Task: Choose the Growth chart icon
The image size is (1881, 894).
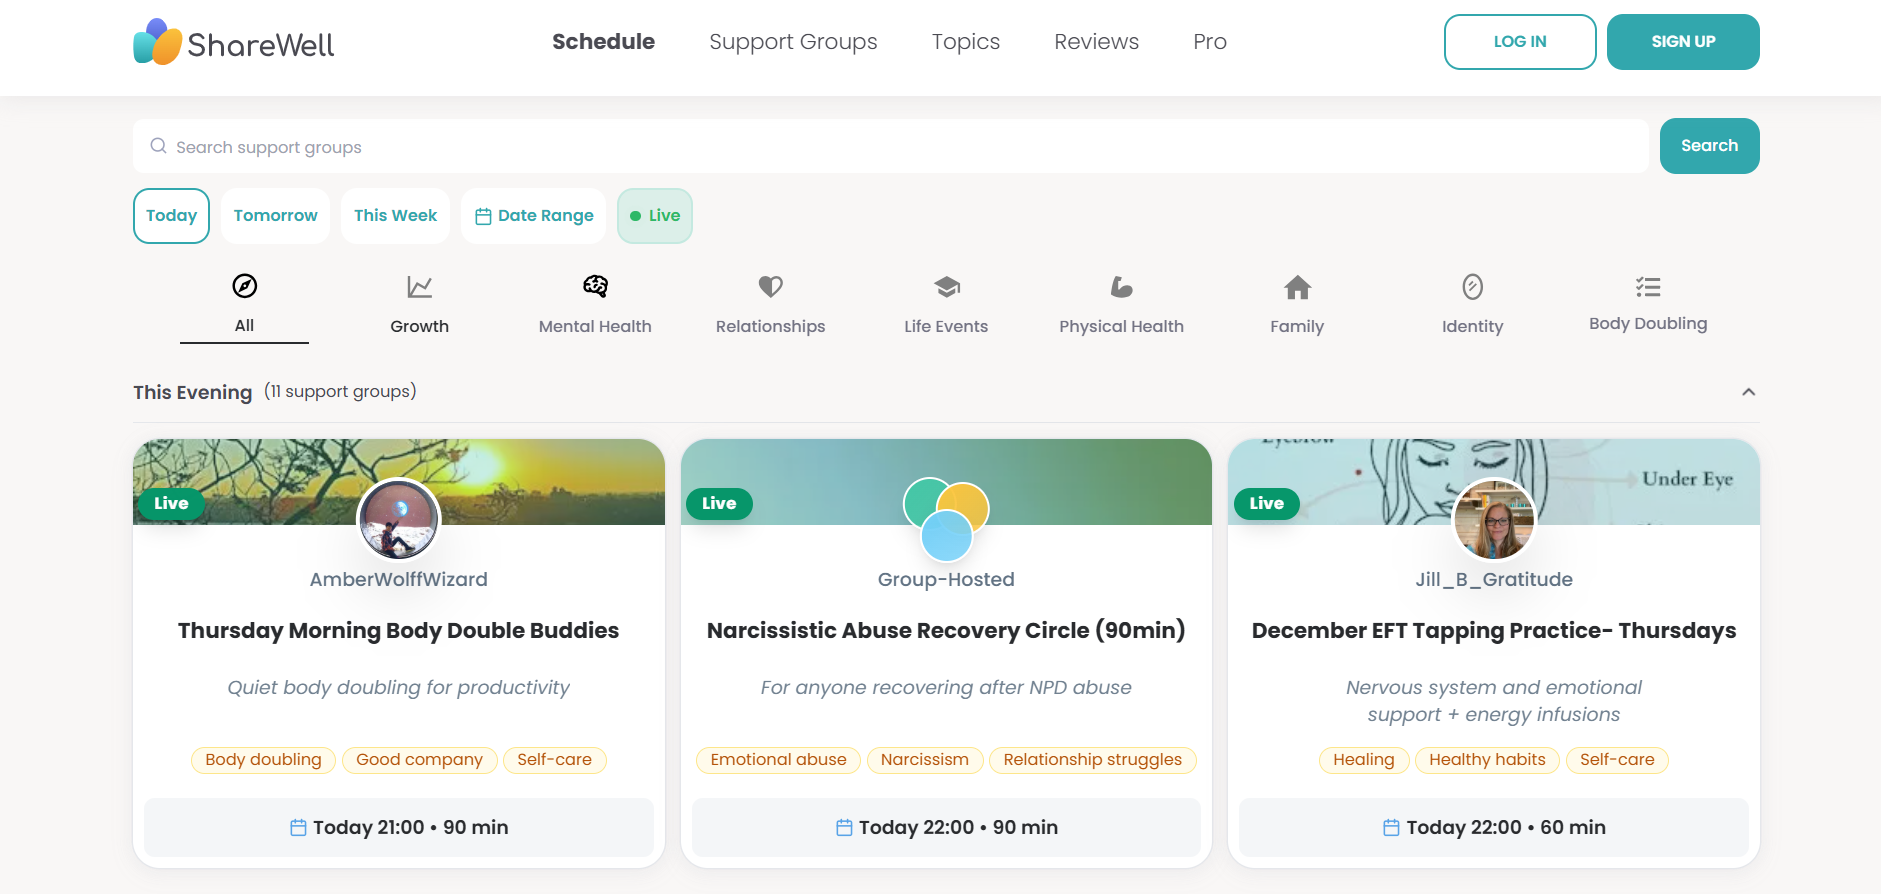Action: 420,287
